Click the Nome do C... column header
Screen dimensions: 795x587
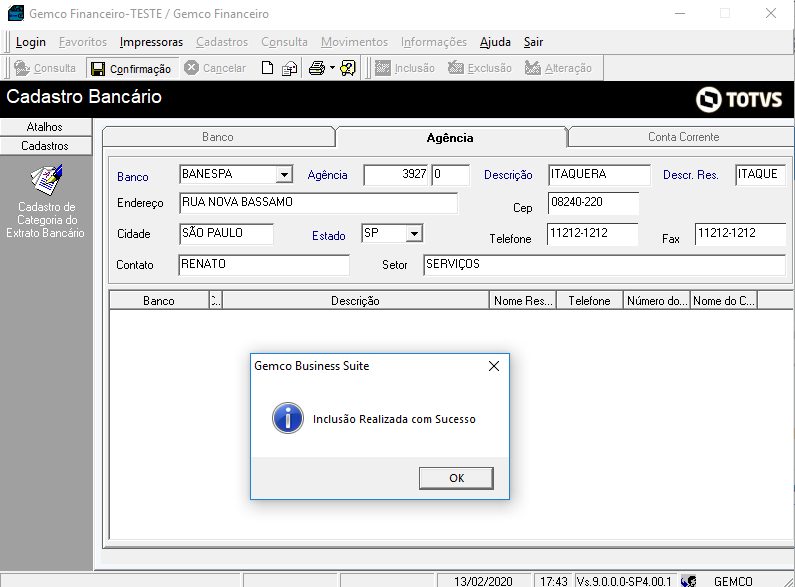724,301
